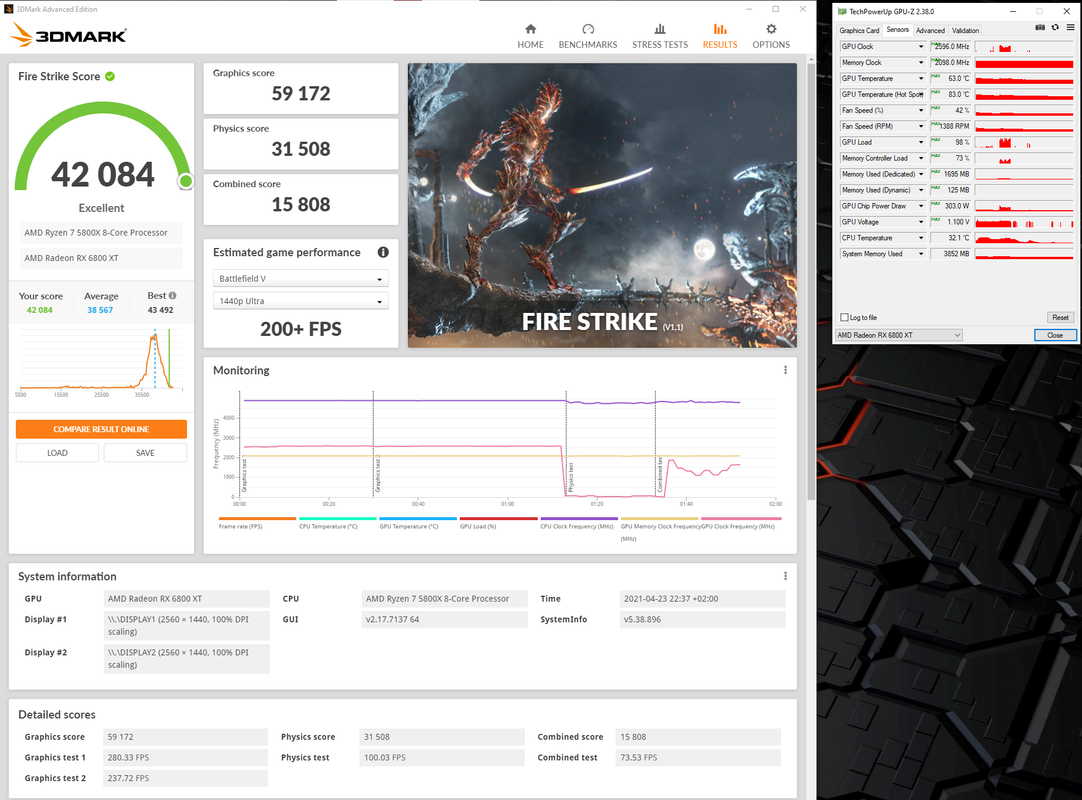Click the GPU-Z title bar app icon

pyautogui.click(x=842, y=11)
